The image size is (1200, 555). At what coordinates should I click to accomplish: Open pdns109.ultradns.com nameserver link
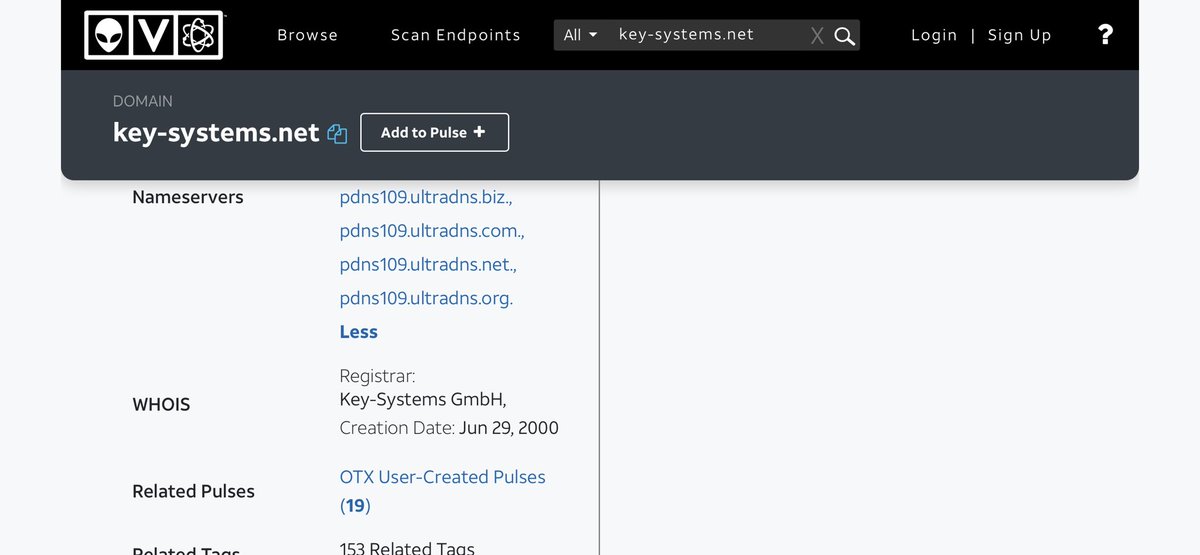point(431,231)
